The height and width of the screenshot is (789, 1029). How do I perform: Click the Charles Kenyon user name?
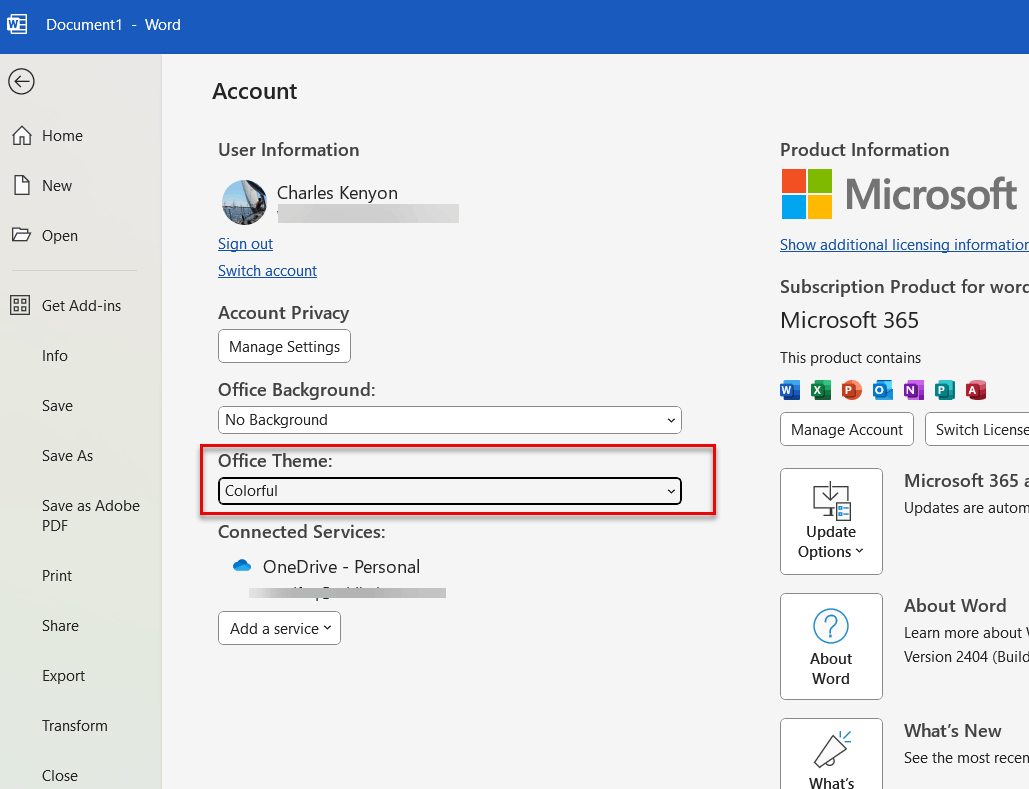click(337, 192)
